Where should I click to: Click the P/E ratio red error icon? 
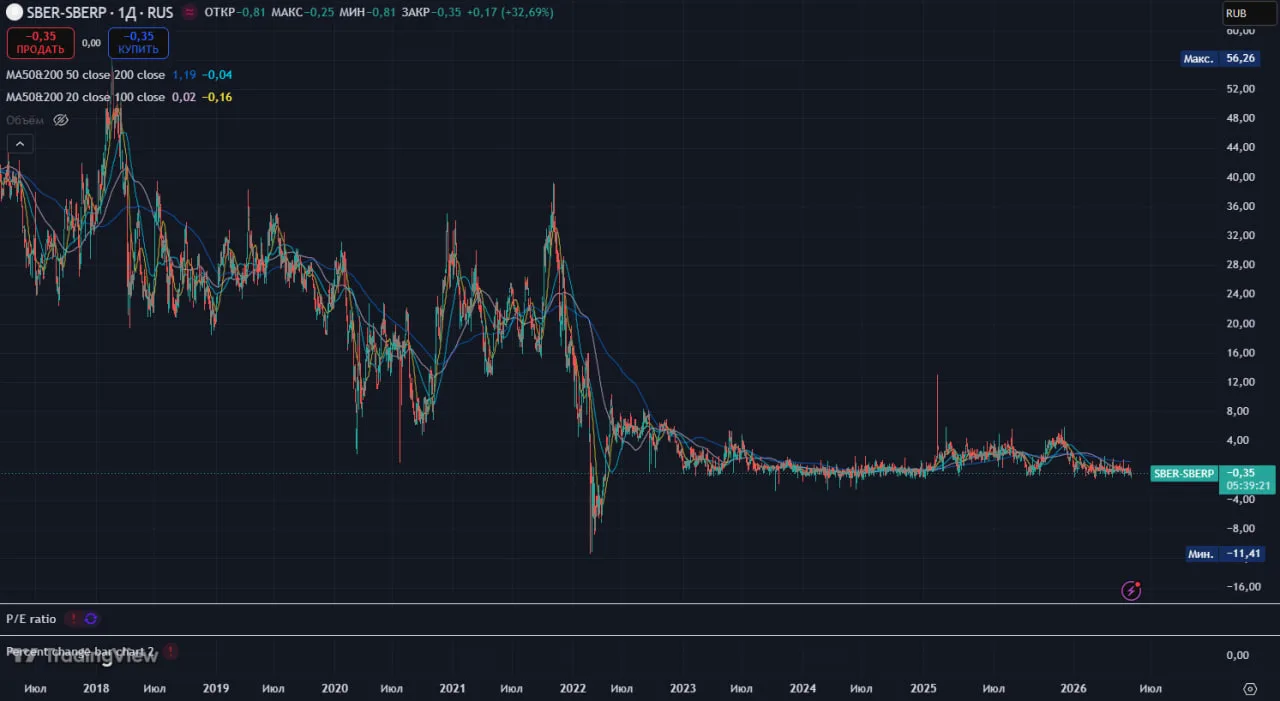[x=73, y=619]
